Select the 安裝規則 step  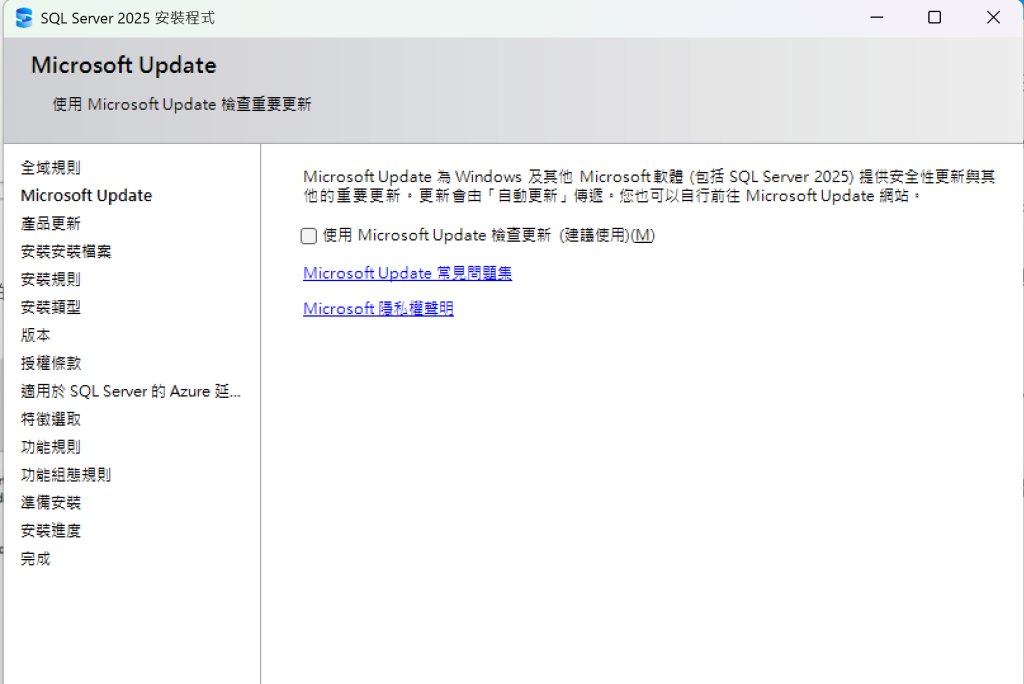coord(51,280)
